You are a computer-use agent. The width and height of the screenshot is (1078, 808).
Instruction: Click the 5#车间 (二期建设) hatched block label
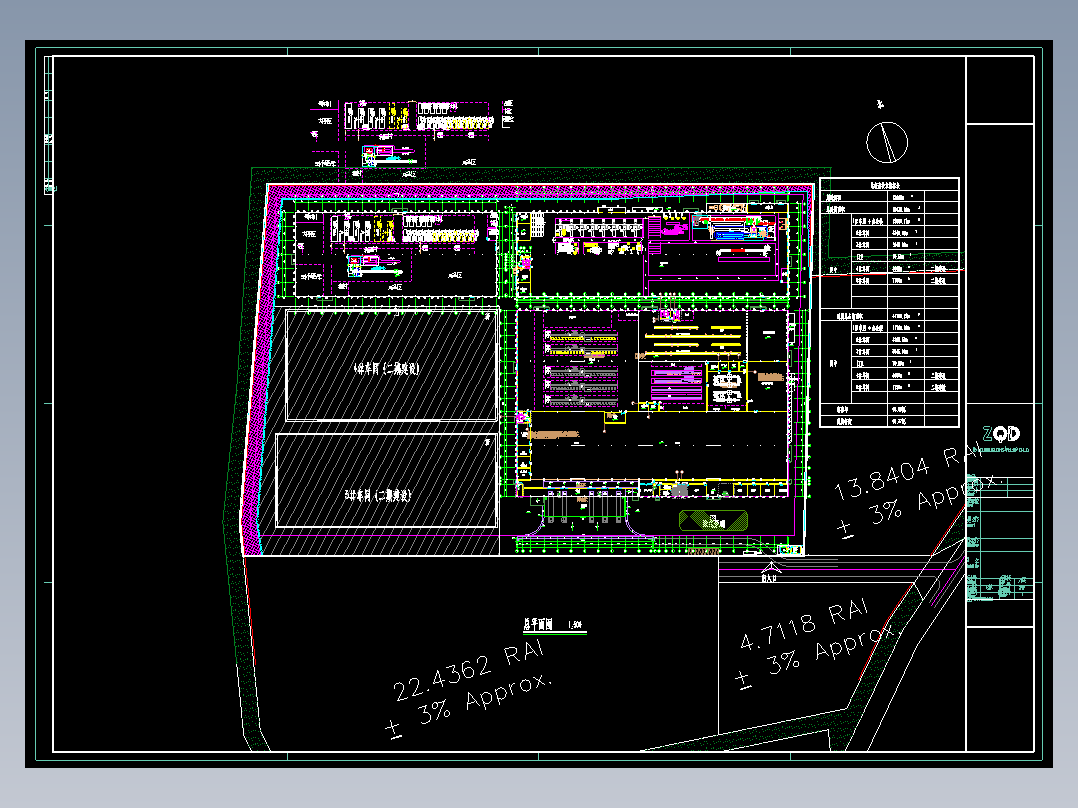tap(377, 495)
